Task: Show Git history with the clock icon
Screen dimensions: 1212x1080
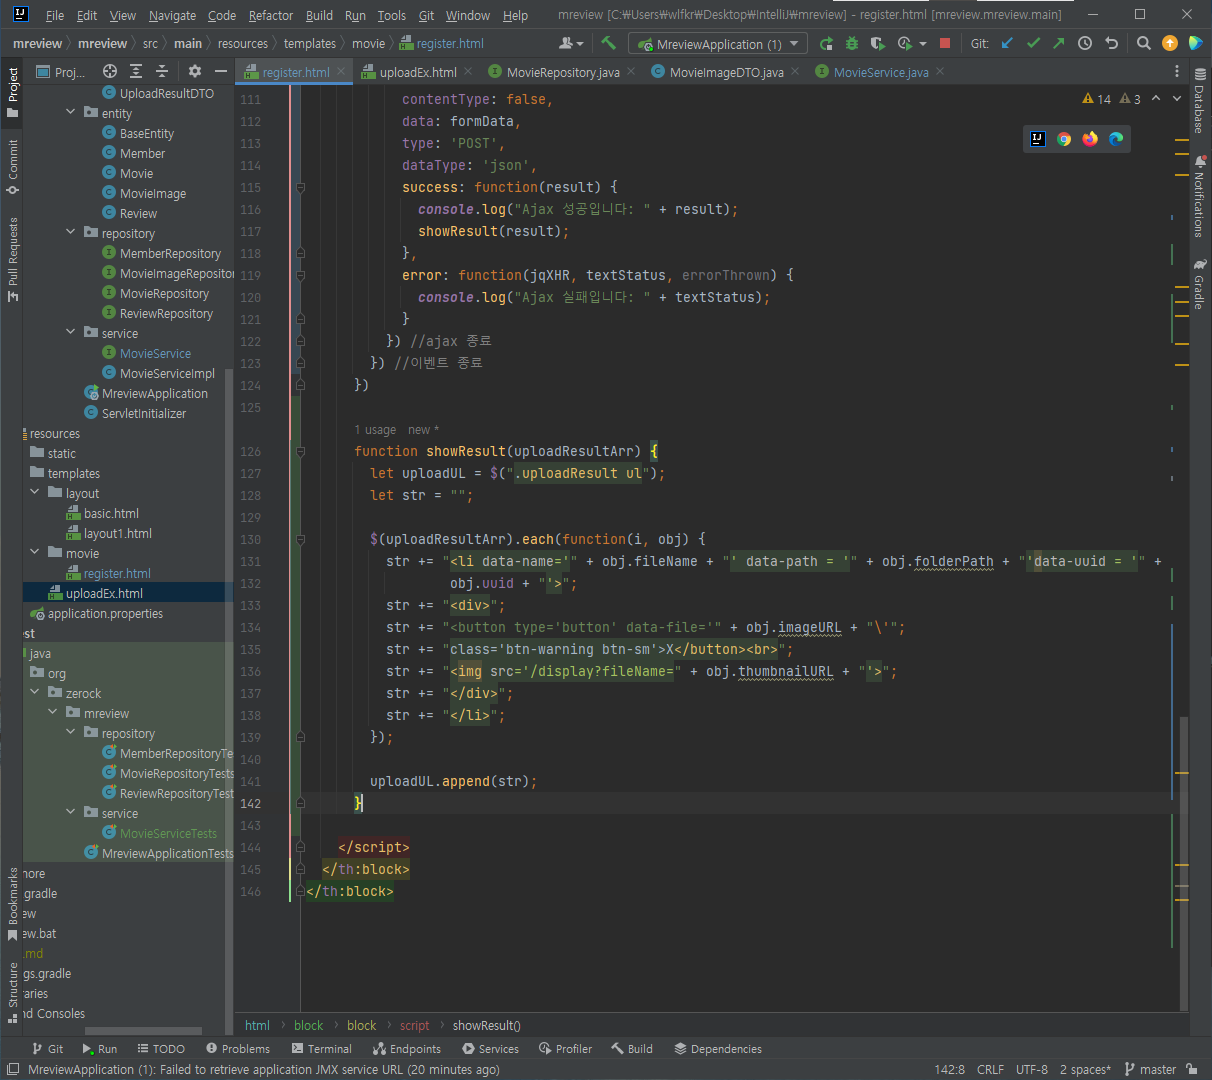Action: pos(1085,43)
